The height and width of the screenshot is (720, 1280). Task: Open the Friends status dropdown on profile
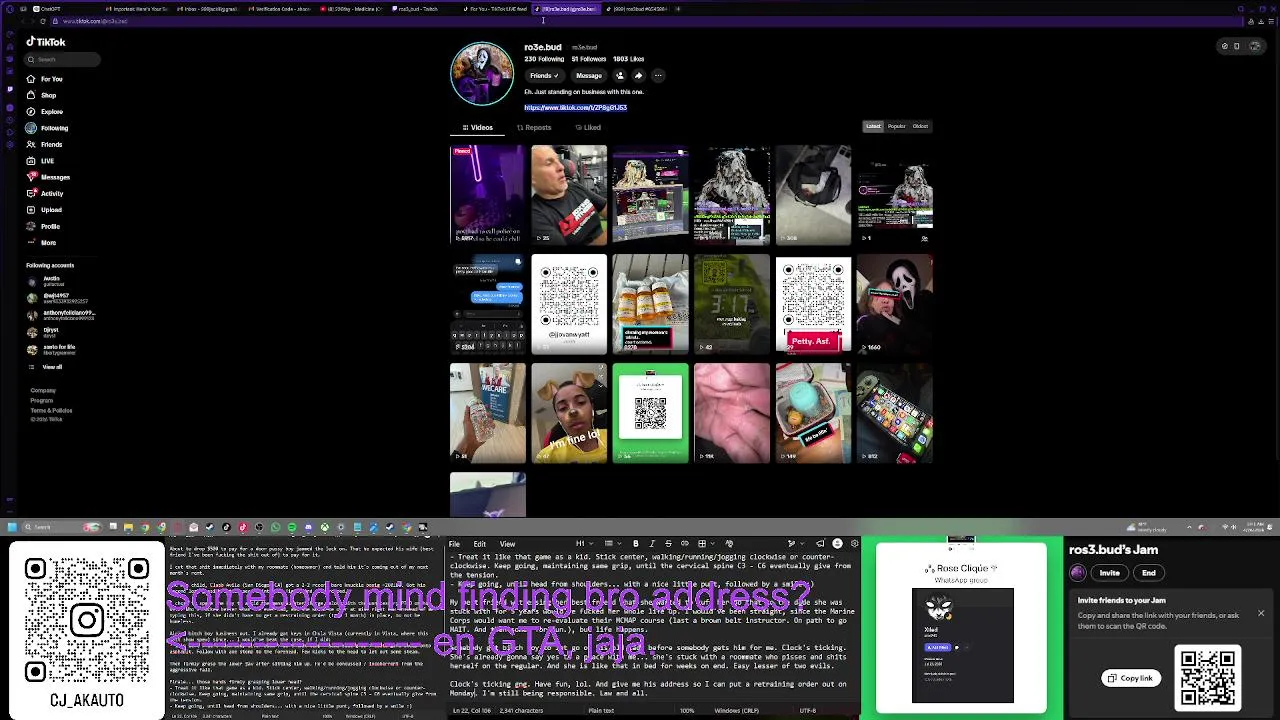[x=544, y=76]
